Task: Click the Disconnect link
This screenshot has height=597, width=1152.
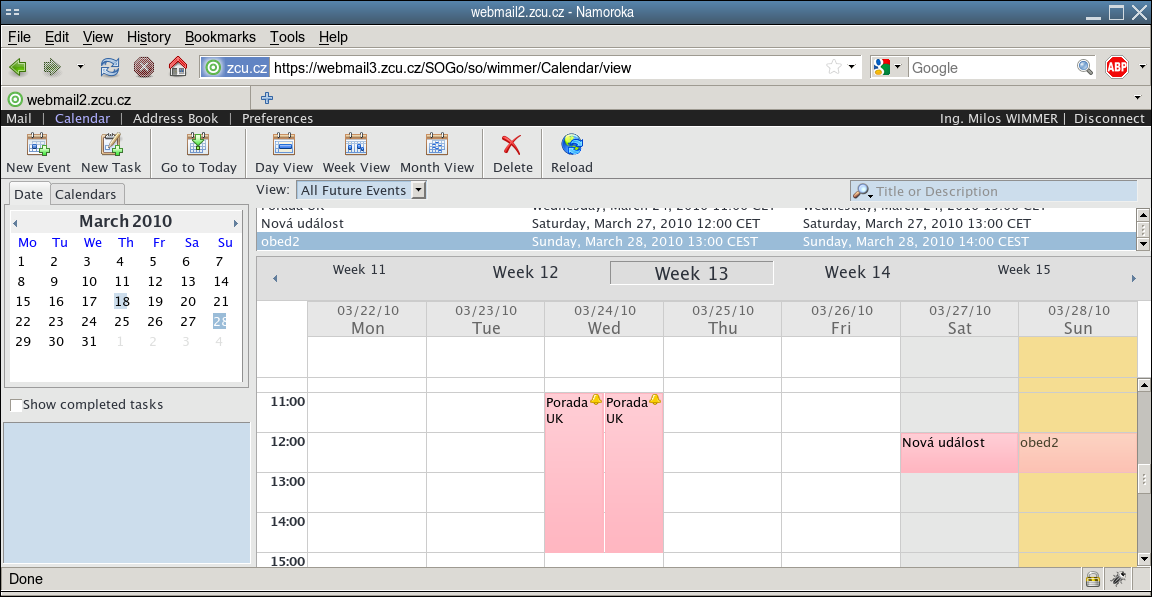Action: (x=1109, y=118)
